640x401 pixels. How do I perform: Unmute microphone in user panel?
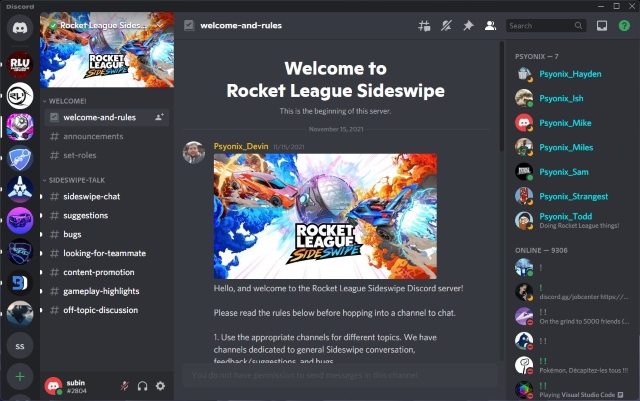click(124, 386)
